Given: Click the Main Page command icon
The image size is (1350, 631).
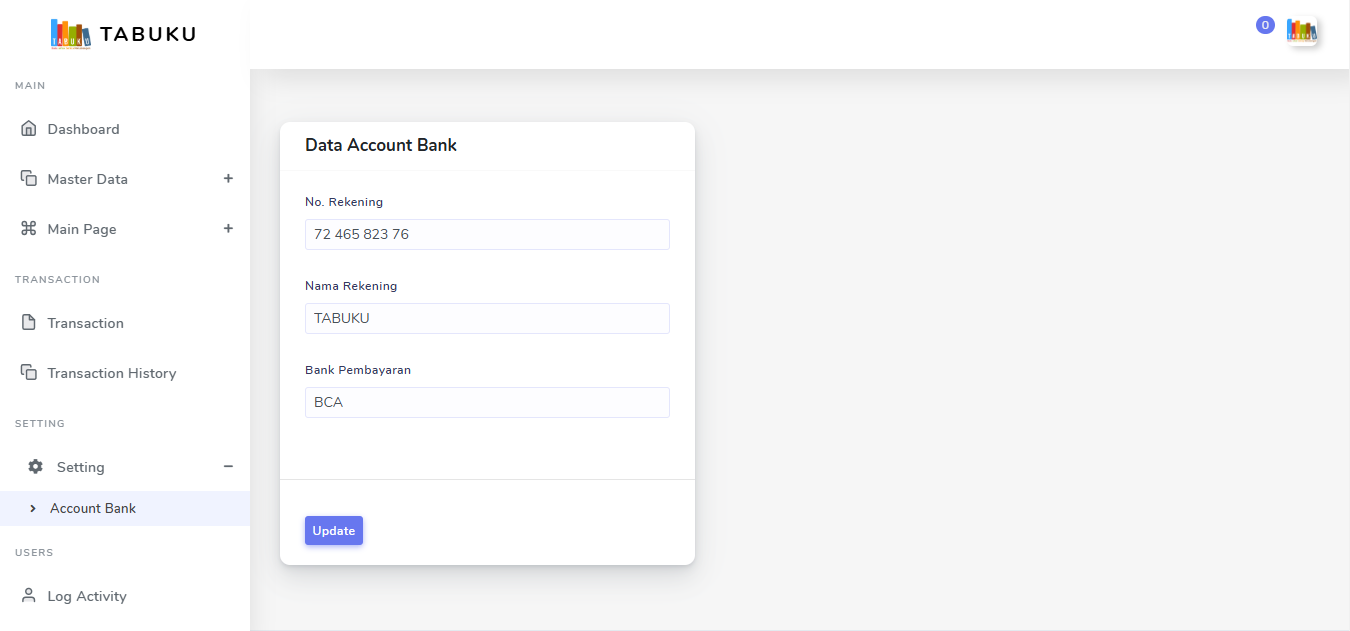Looking at the screenshot, I should 28,229.
